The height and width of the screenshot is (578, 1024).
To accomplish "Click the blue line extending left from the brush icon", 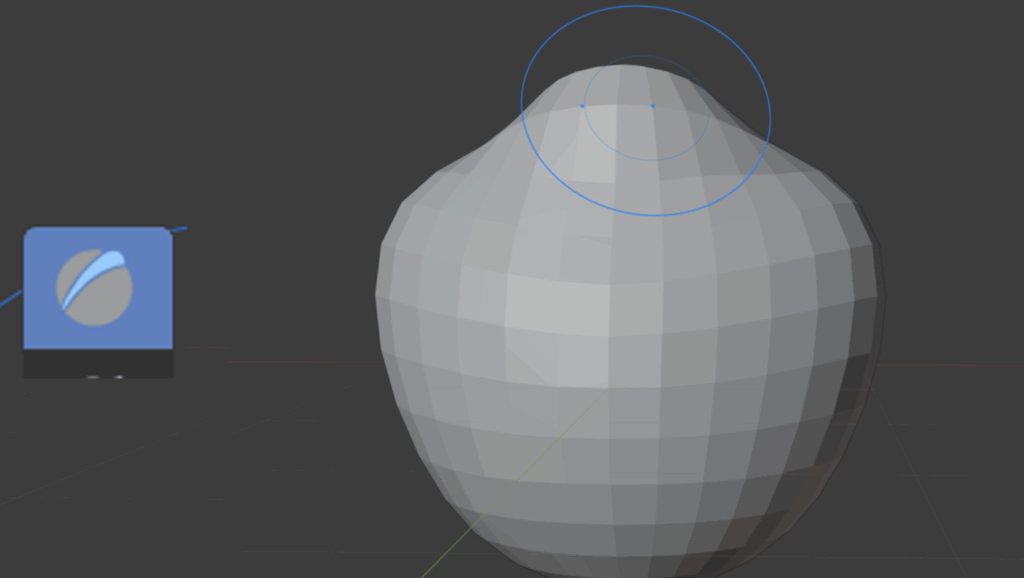I will pos(10,299).
